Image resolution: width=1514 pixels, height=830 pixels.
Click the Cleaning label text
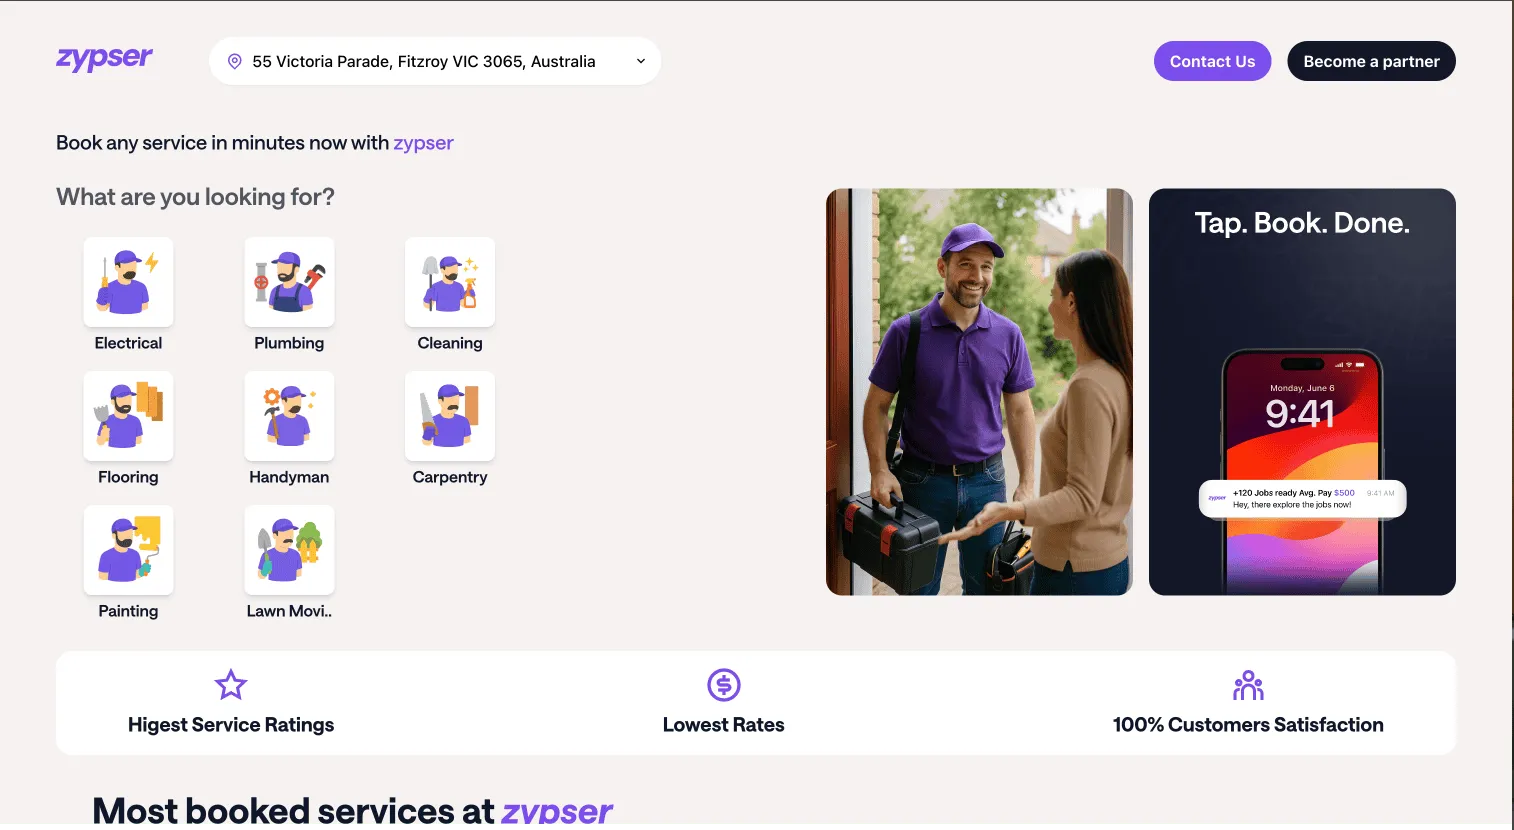tap(450, 343)
